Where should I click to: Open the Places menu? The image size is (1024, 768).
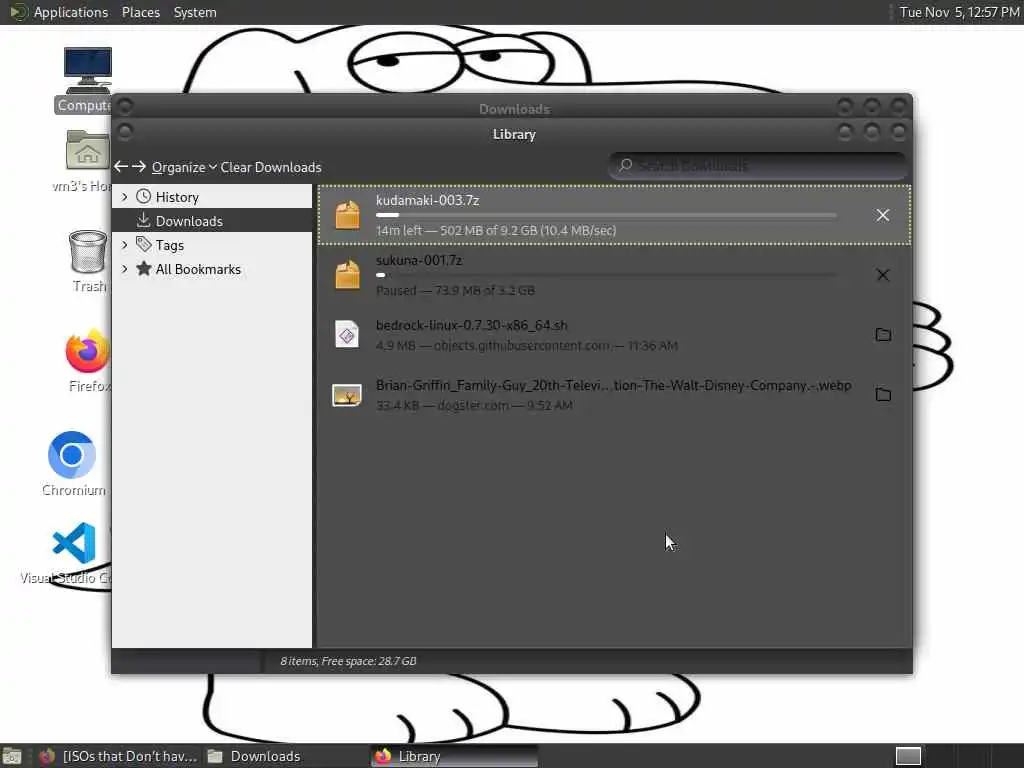140,12
